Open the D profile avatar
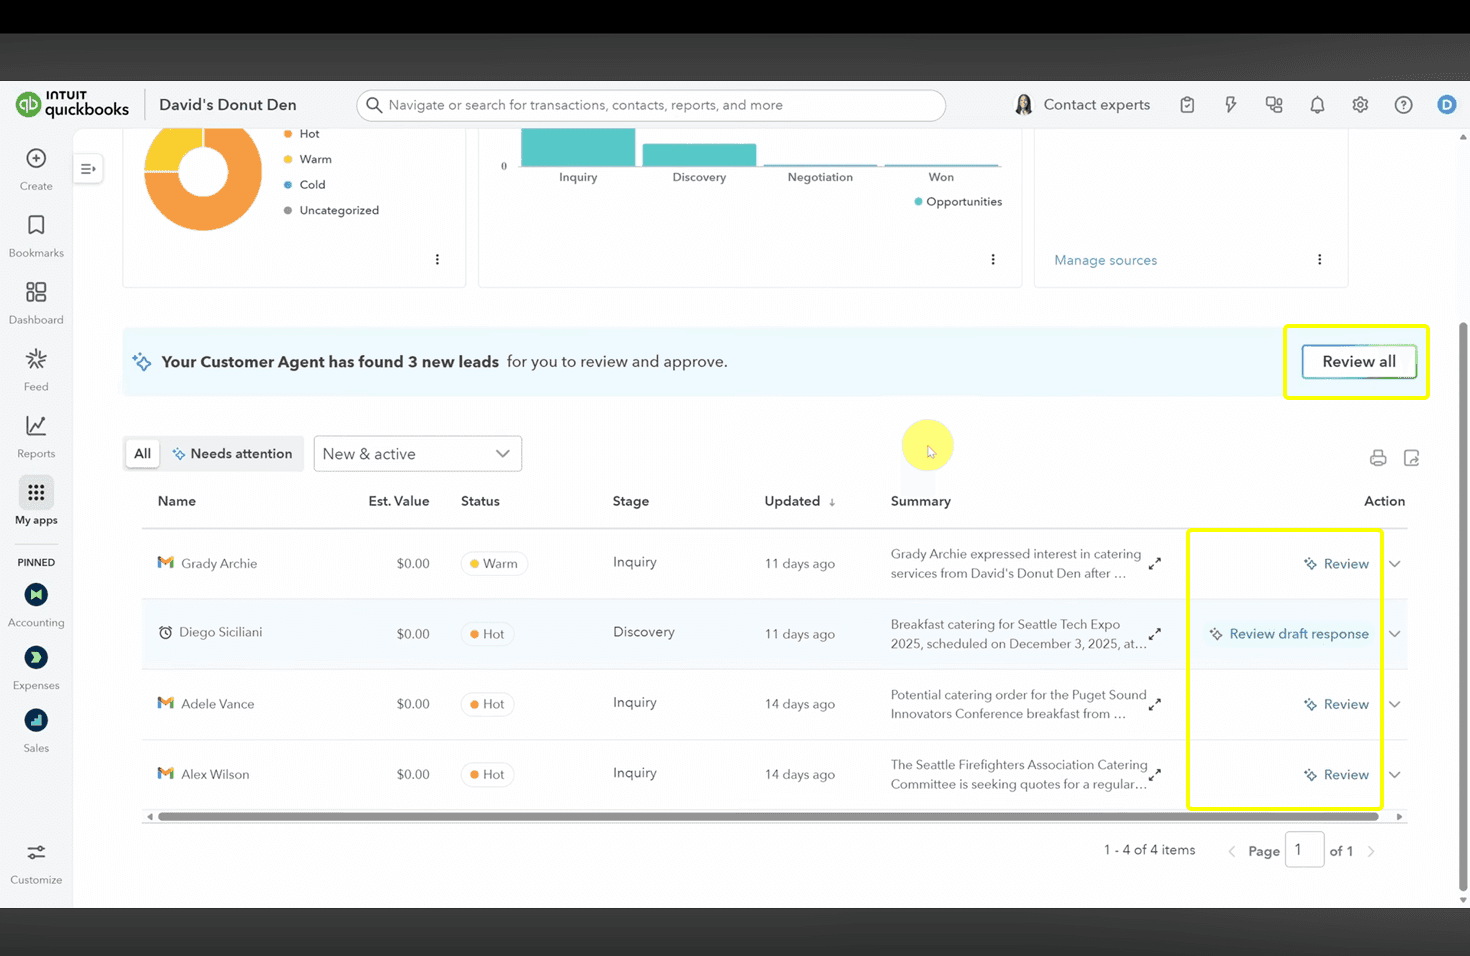 pos(1446,105)
